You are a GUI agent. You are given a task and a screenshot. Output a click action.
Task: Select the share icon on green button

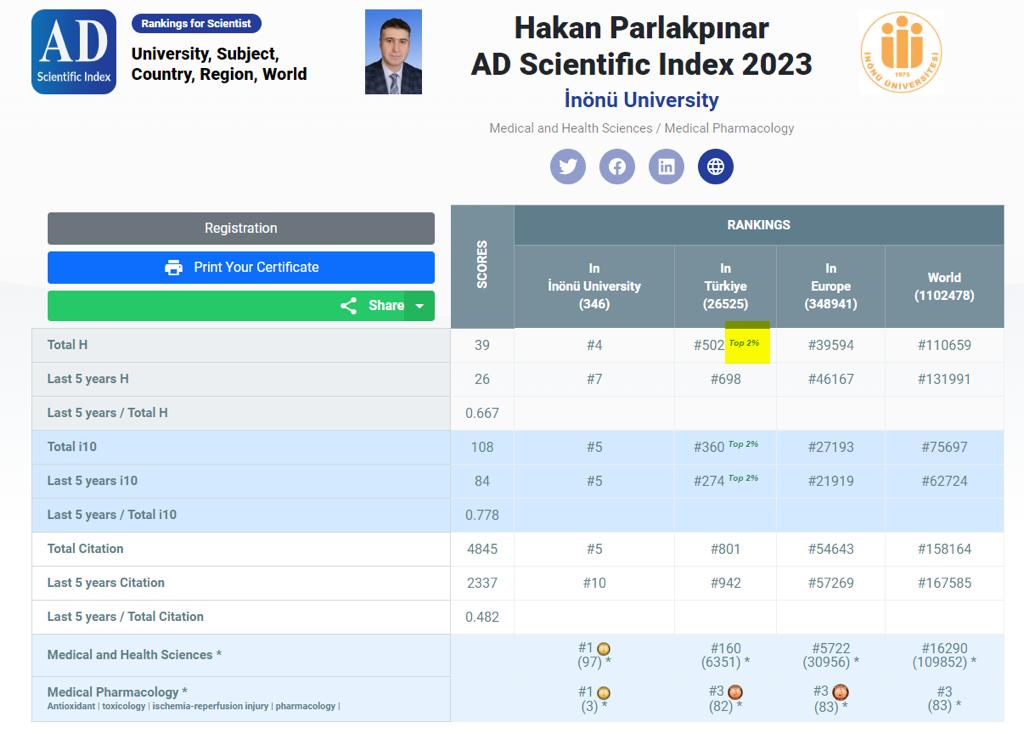(x=349, y=306)
